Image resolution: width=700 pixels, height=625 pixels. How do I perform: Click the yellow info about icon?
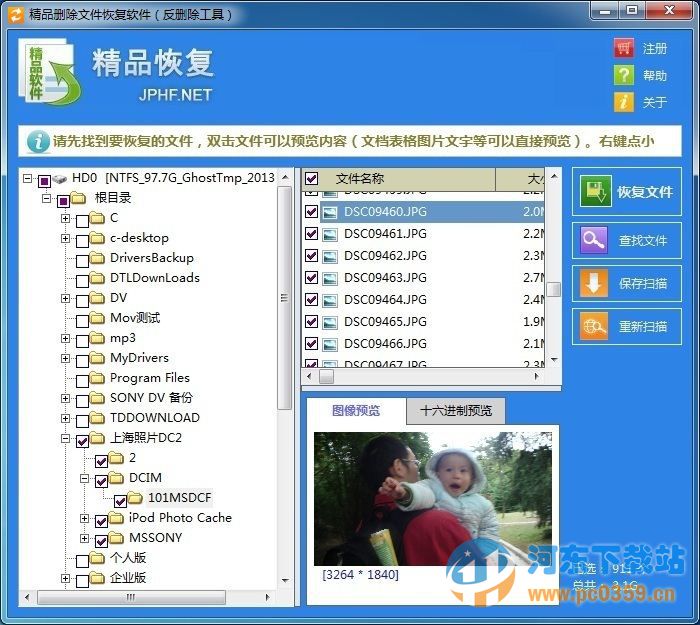pyautogui.click(x=624, y=102)
